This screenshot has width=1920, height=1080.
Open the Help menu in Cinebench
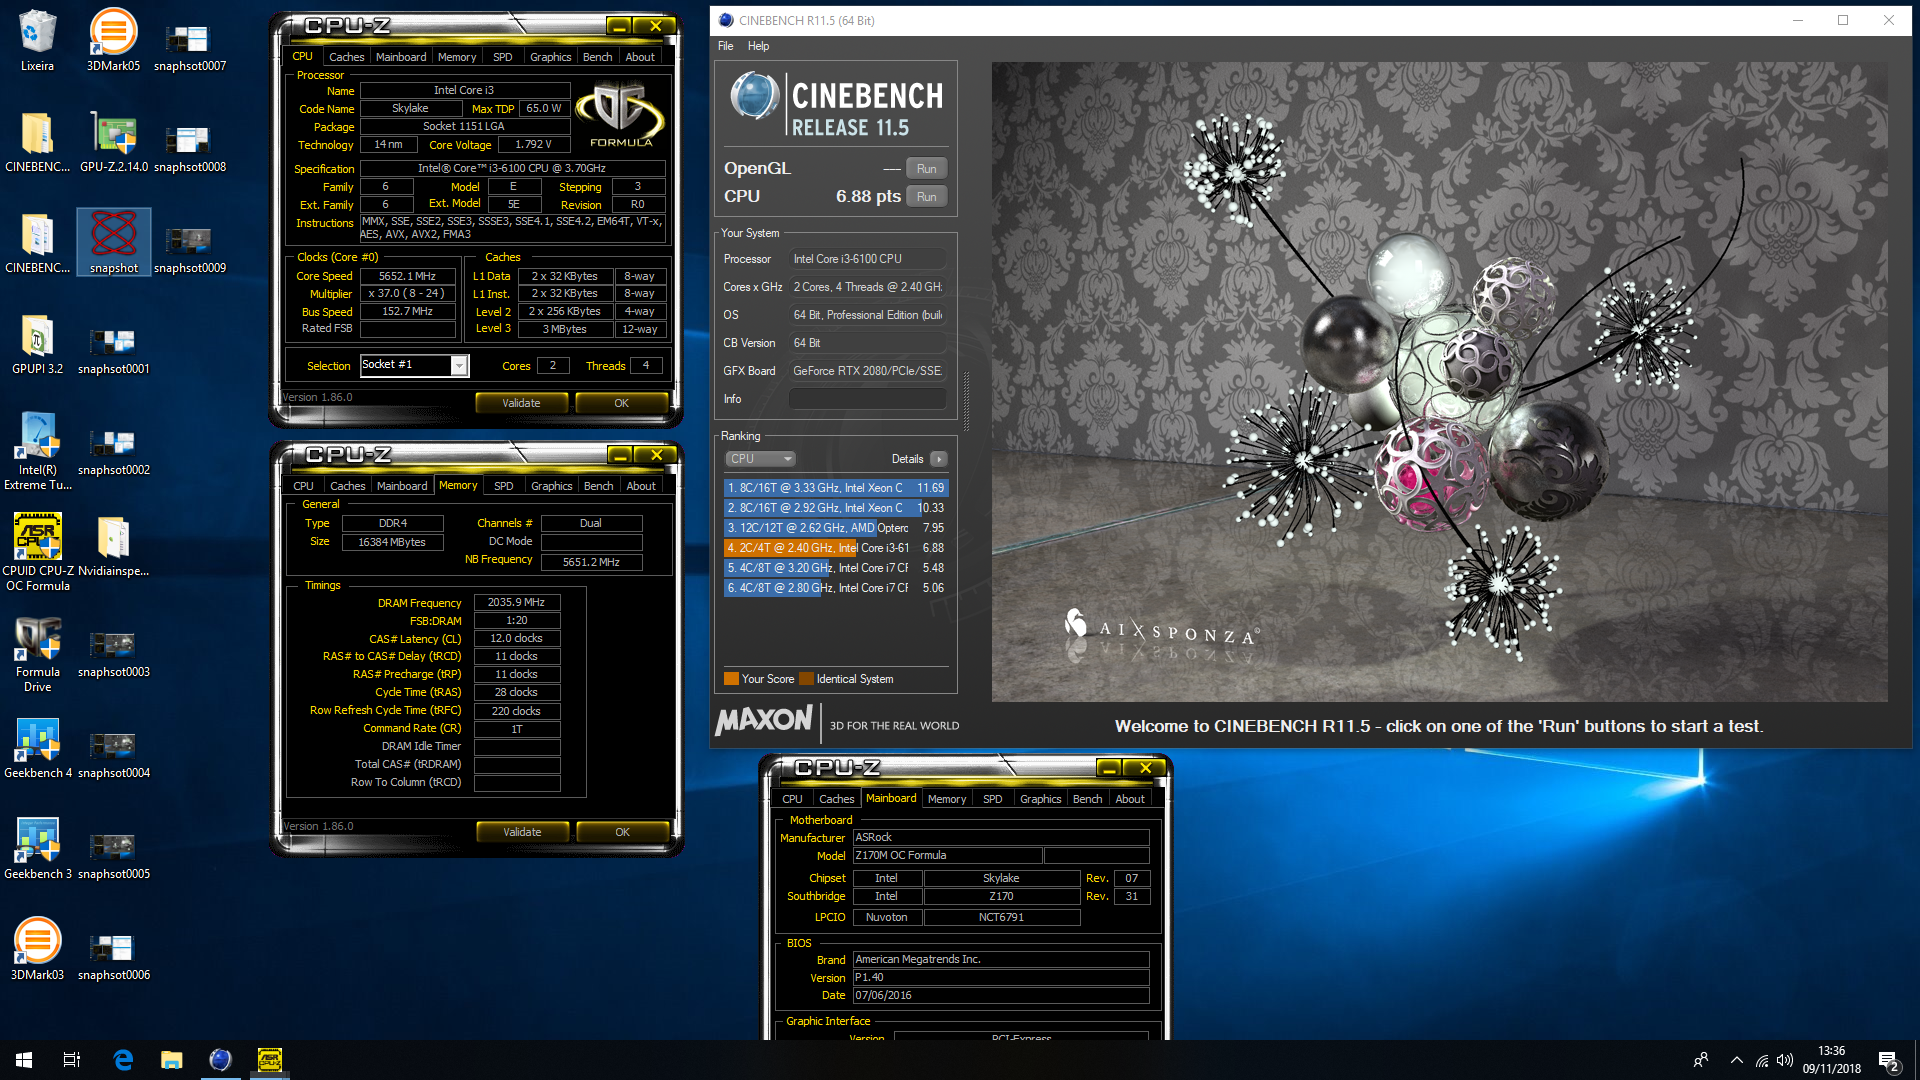pyautogui.click(x=759, y=46)
